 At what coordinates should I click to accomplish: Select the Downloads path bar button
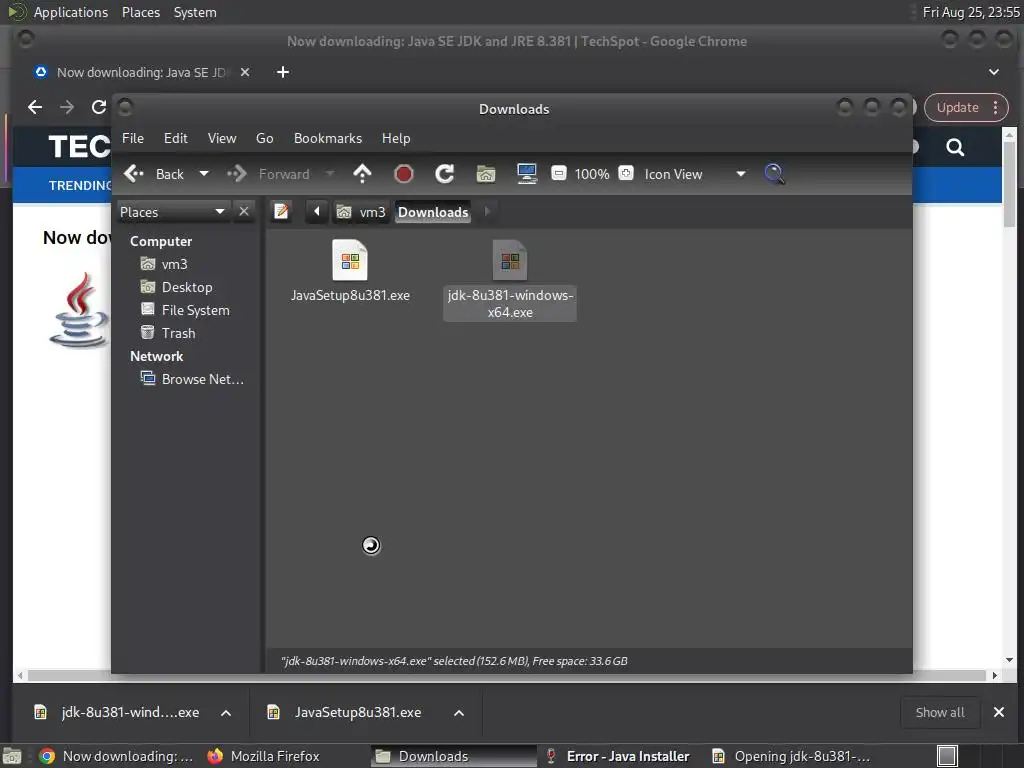(x=433, y=212)
